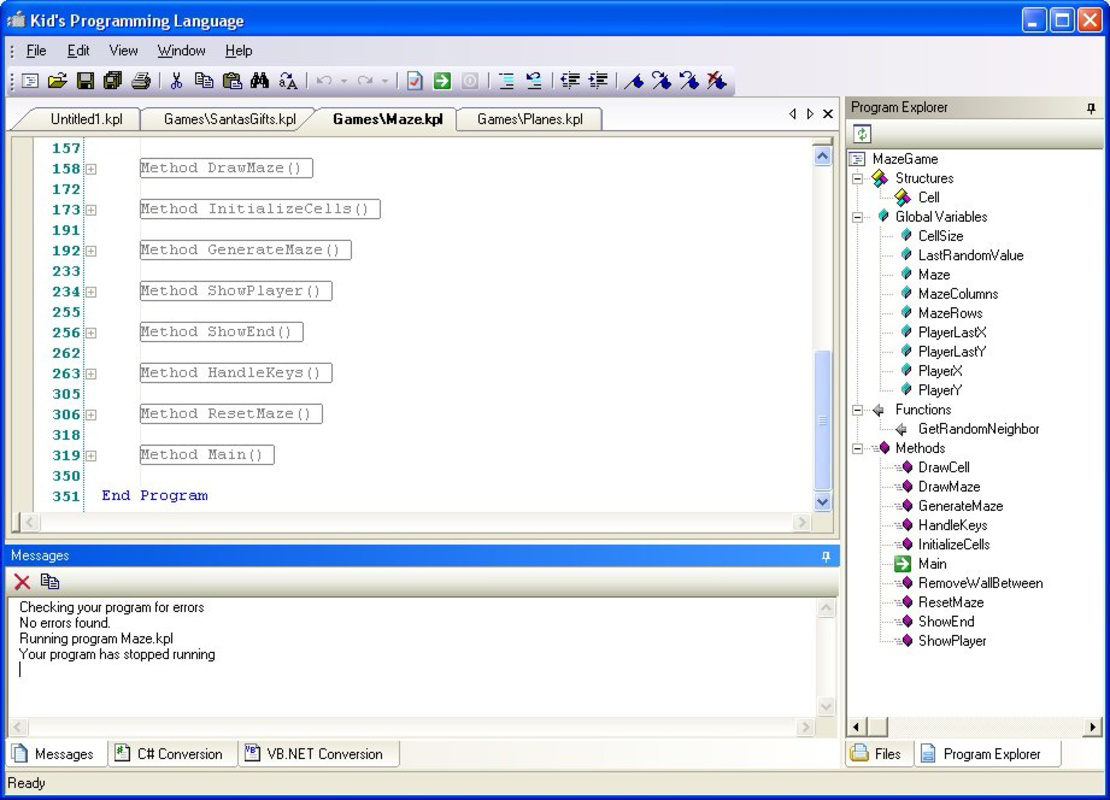
Task: Switch to the Files panel tab
Action: tap(879, 754)
